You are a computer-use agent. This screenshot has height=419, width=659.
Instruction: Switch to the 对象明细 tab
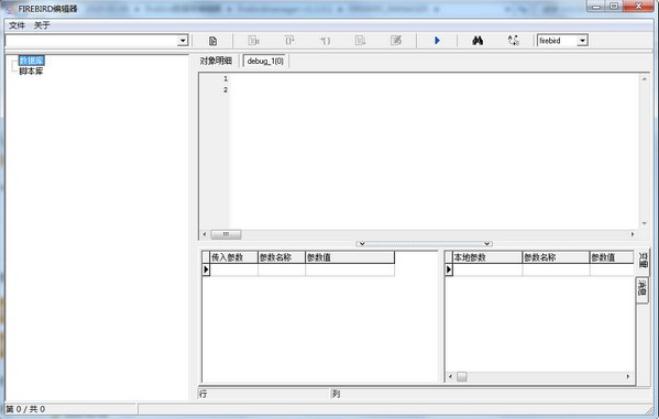pos(216,61)
